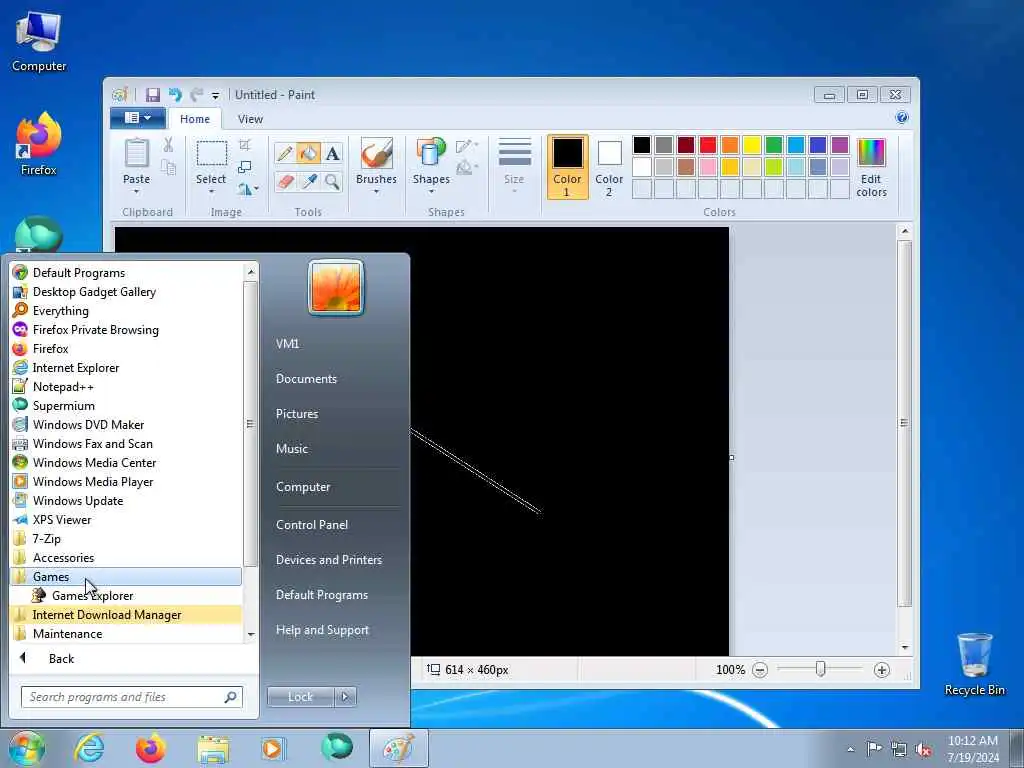Pick the green color swatch
The image size is (1024, 768).
(773, 145)
